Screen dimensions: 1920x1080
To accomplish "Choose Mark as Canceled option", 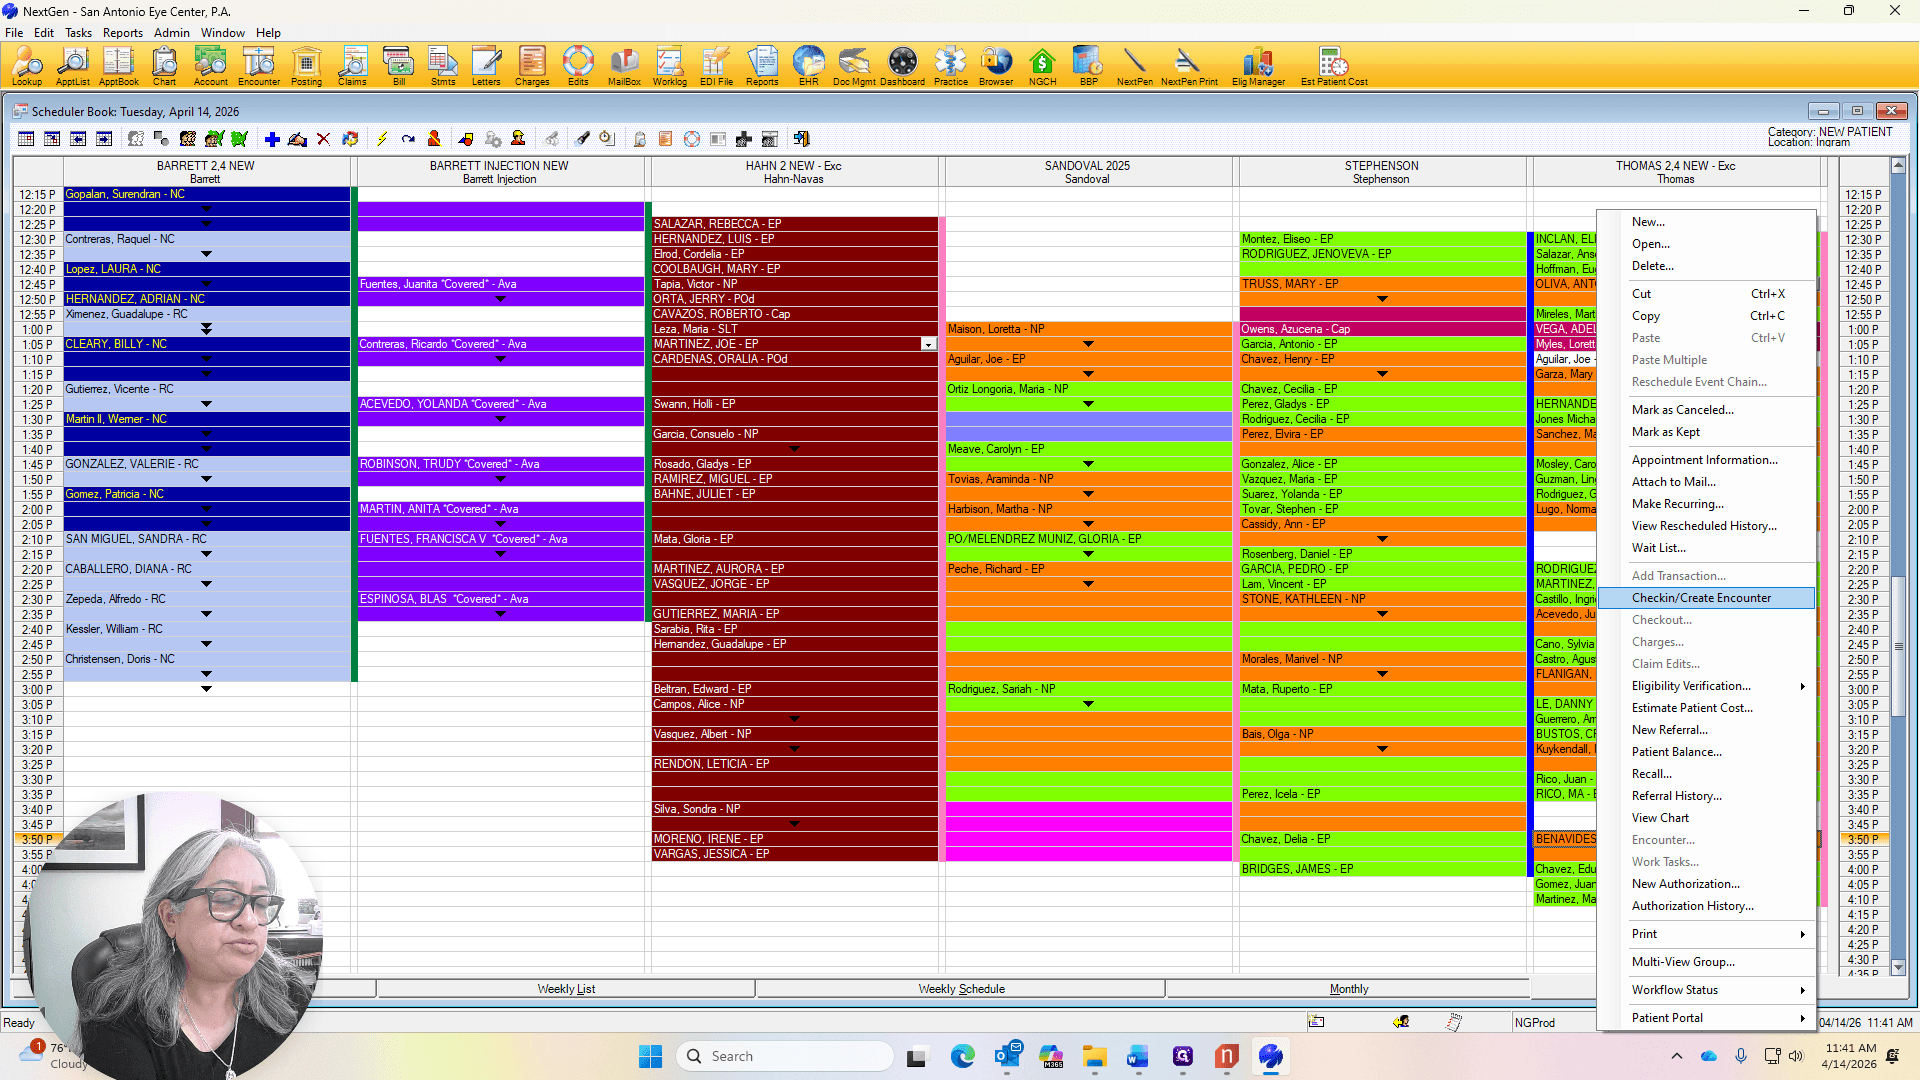I will click(1682, 410).
